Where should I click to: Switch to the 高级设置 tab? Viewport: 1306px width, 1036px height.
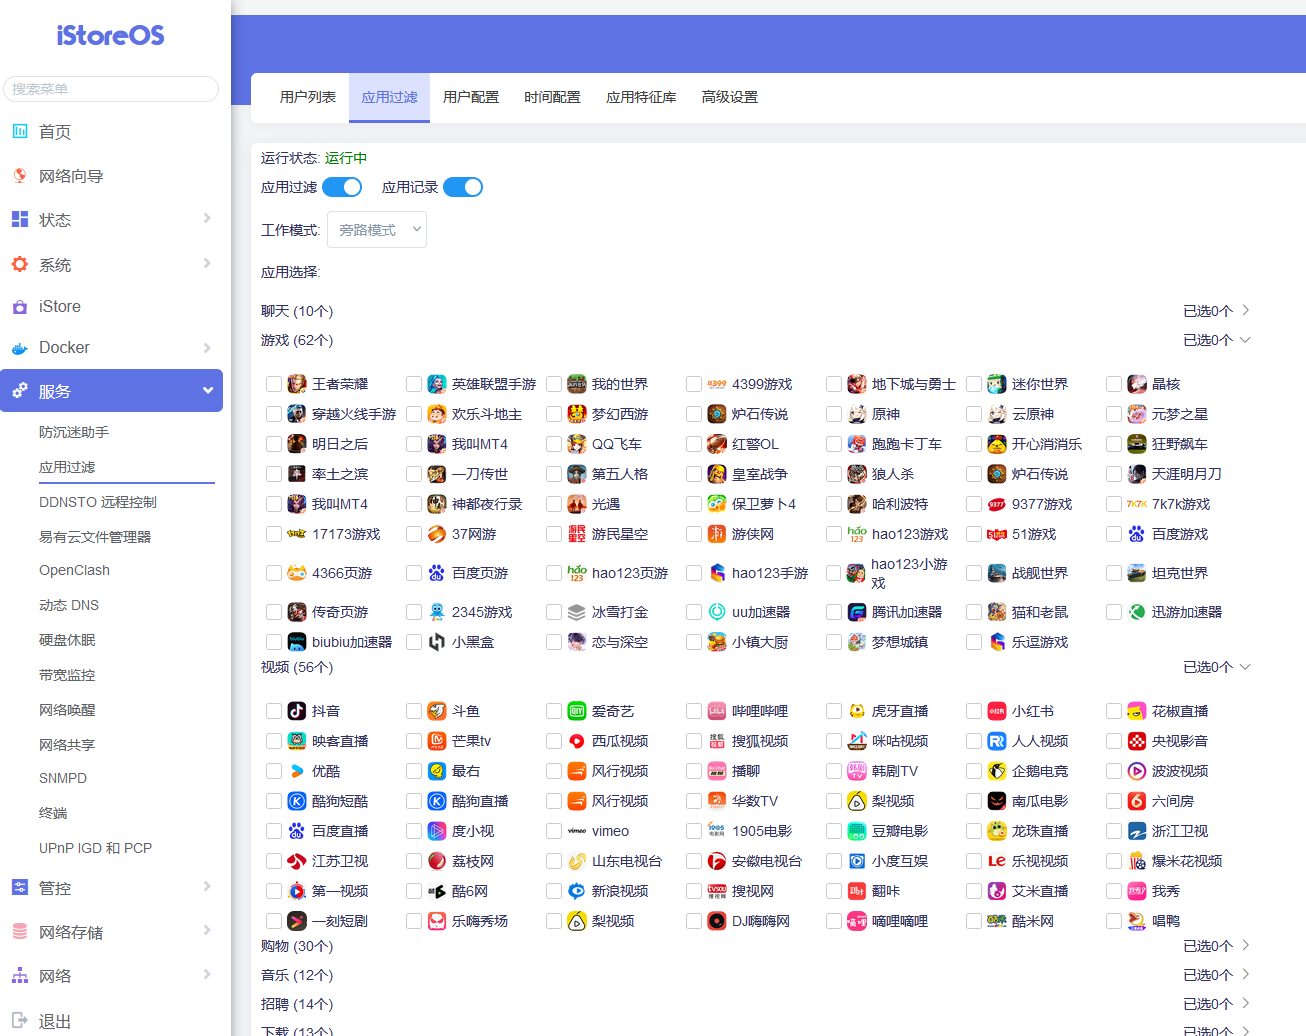pyautogui.click(x=730, y=97)
